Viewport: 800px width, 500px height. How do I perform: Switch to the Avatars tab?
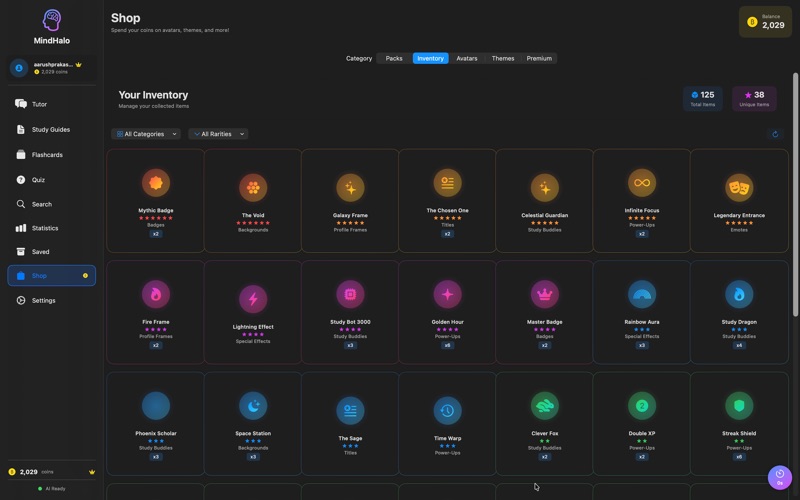(467, 59)
